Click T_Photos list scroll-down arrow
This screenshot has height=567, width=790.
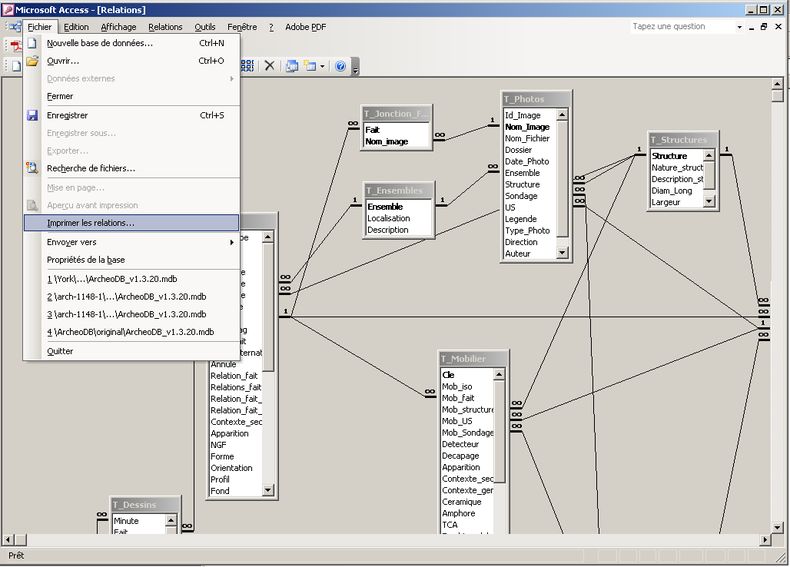[562, 253]
